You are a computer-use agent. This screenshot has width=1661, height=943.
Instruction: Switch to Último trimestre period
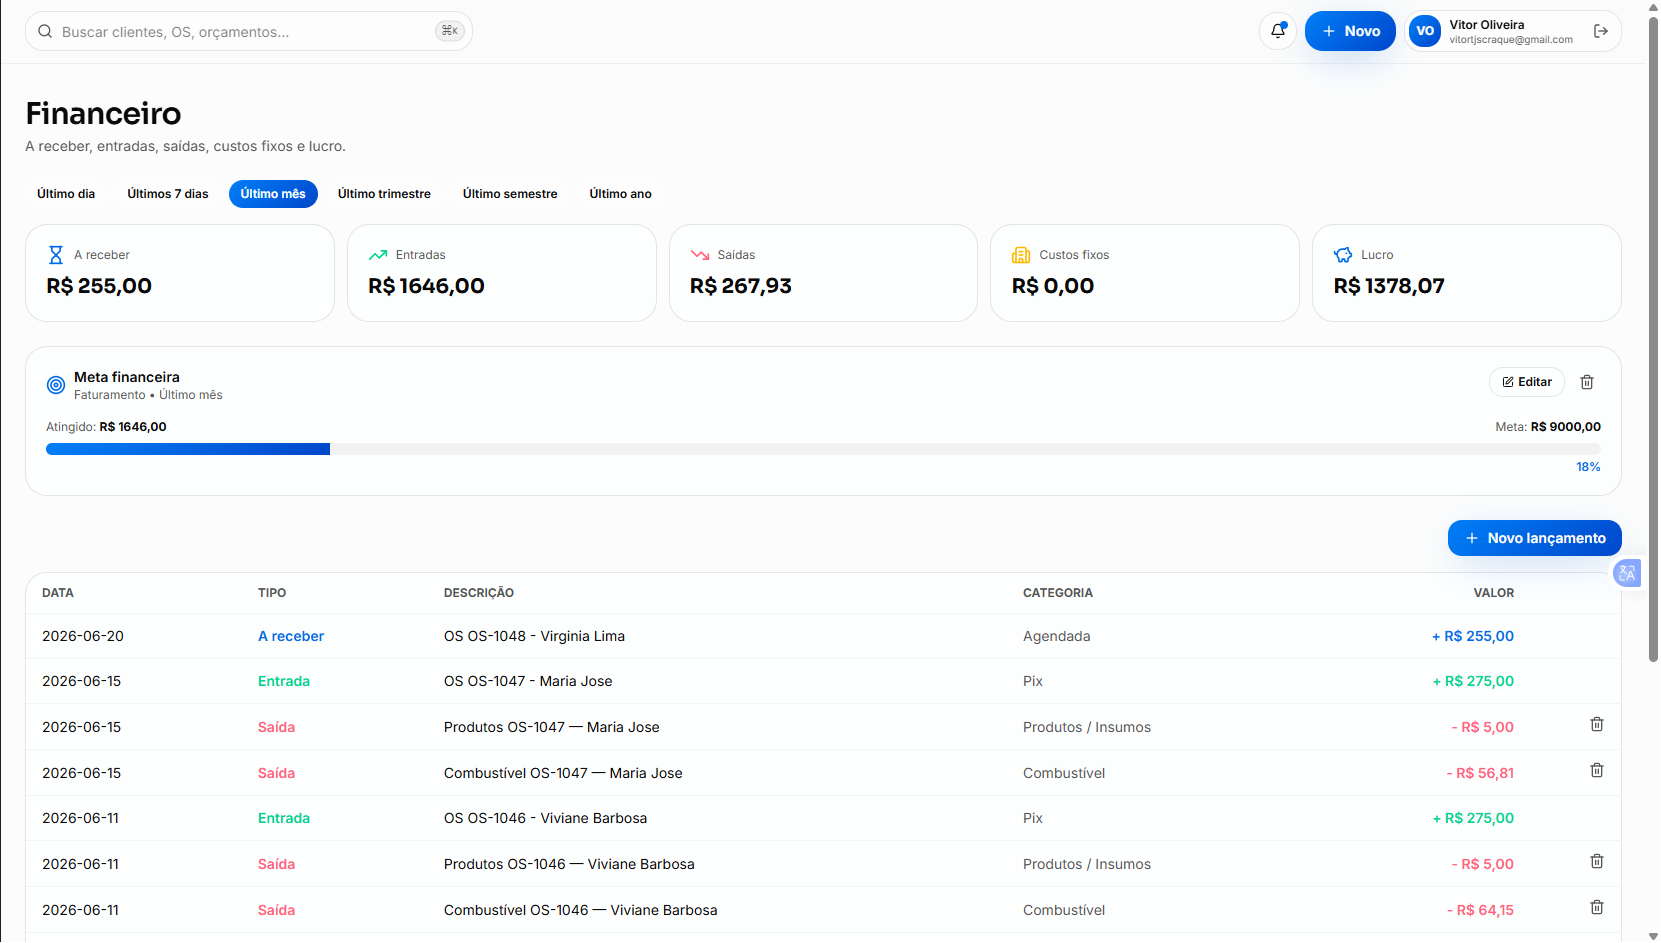click(x=384, y=194)
